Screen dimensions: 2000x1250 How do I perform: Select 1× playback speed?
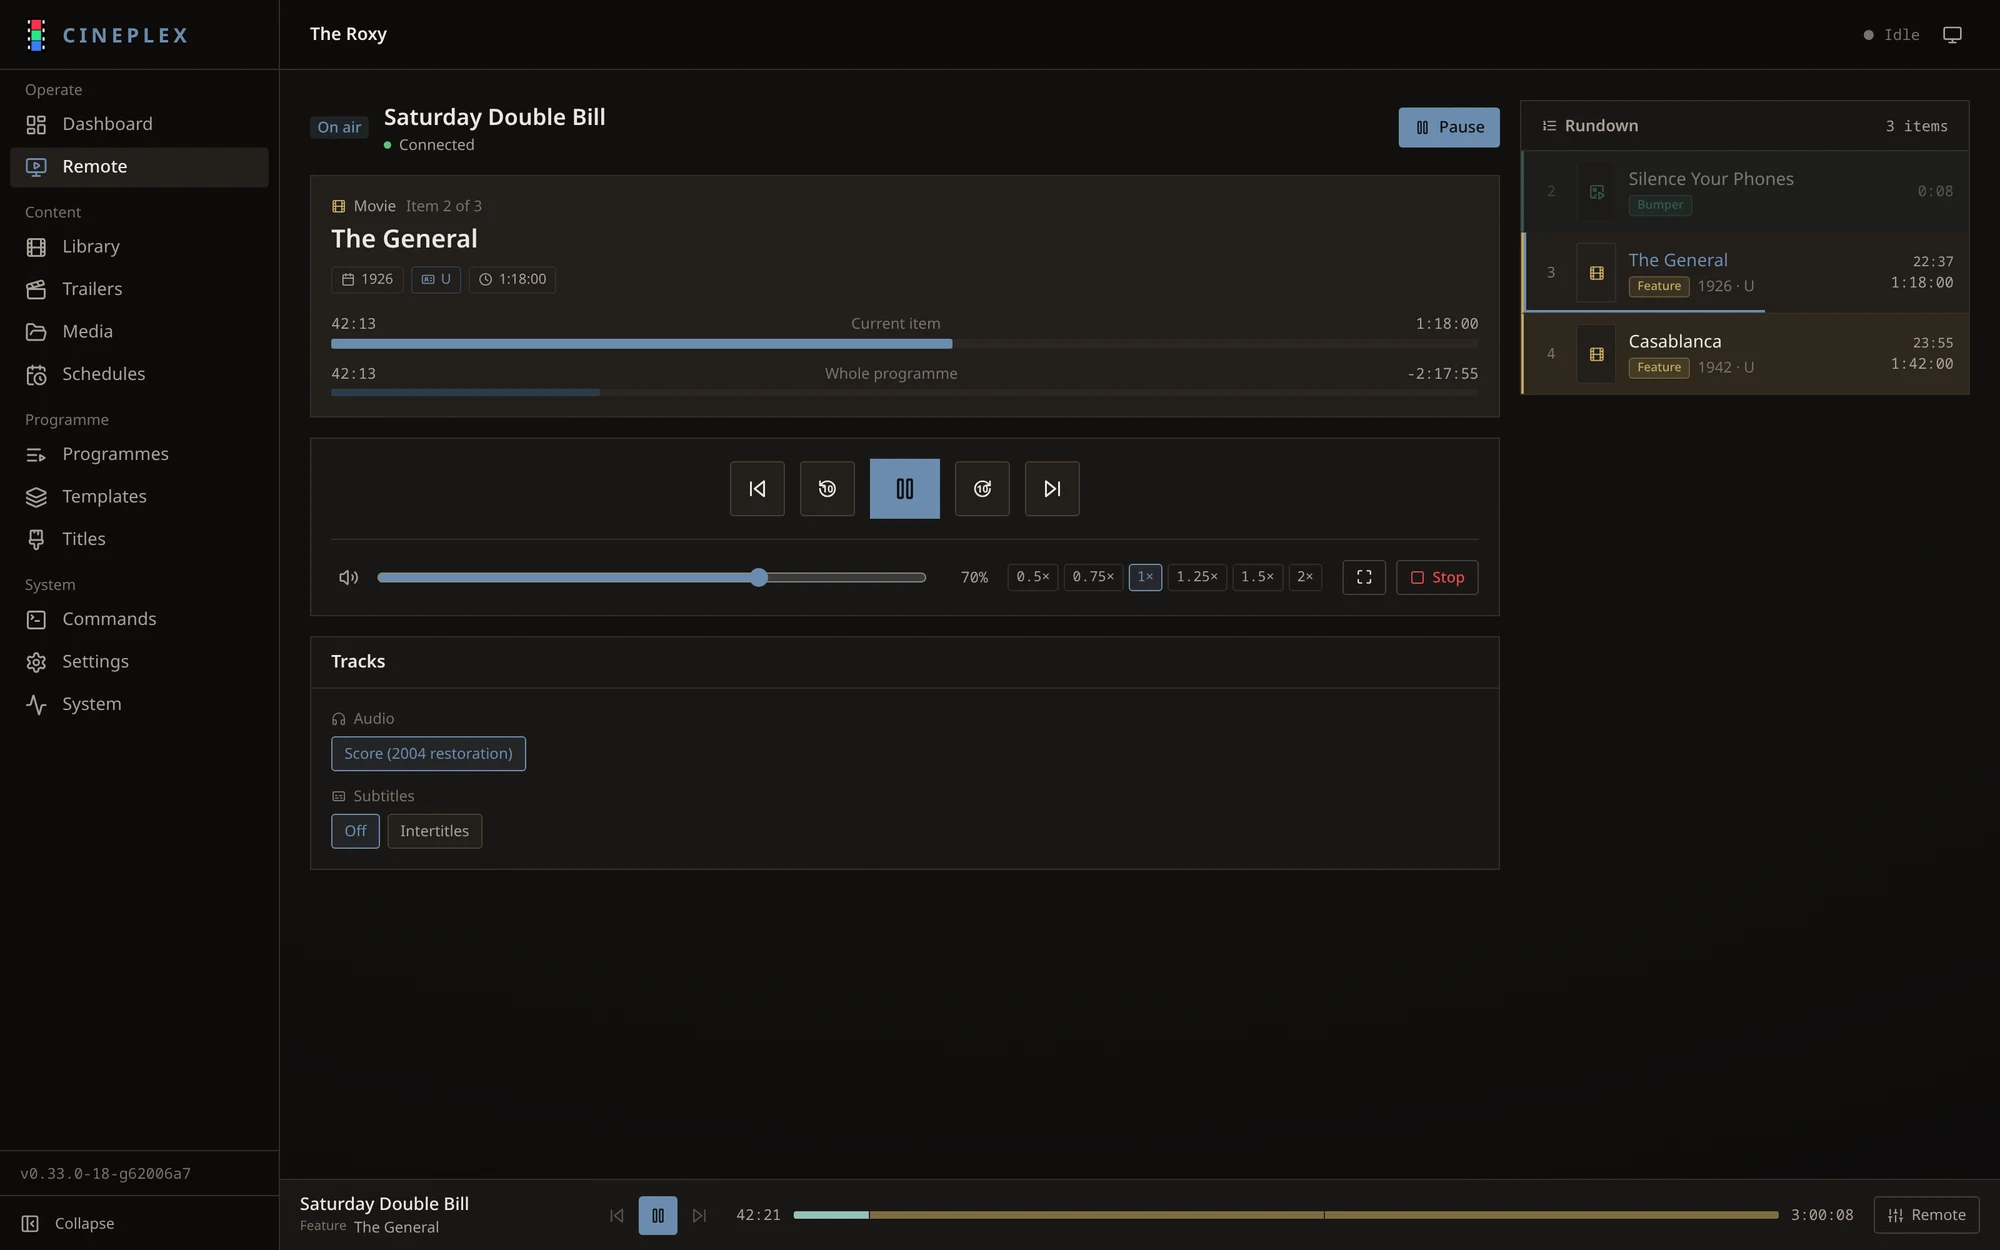1145,577
